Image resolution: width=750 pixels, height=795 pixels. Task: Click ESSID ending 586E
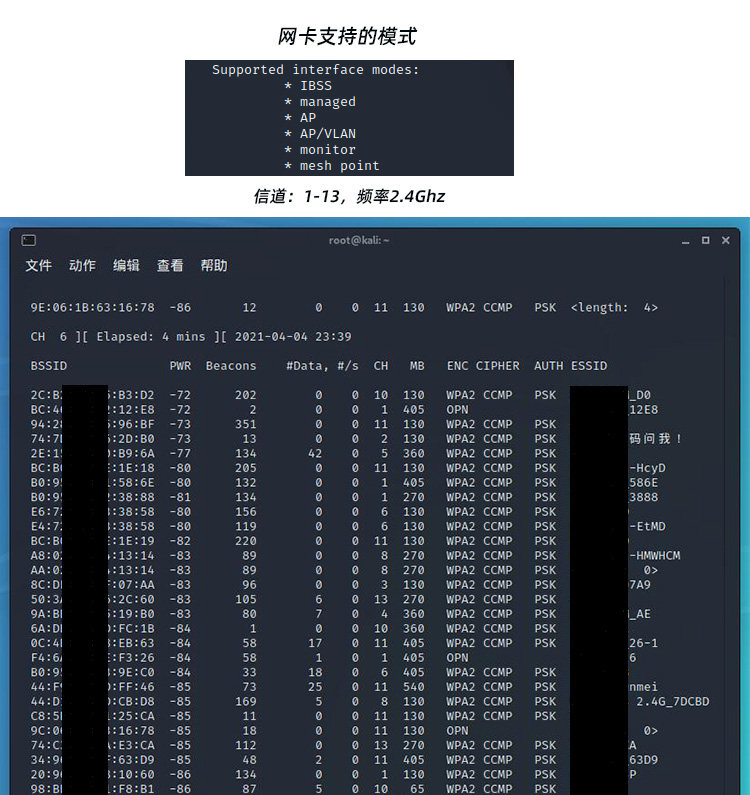(644, 482)
